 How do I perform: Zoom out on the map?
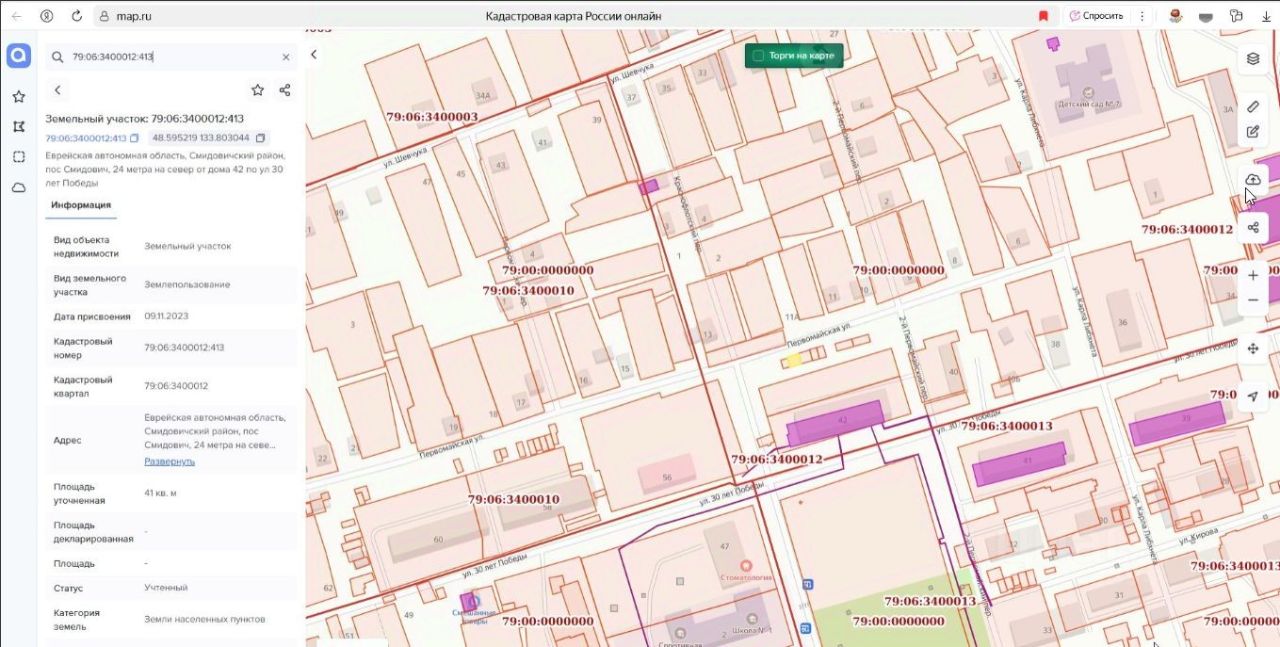(x=1253, y=301)
